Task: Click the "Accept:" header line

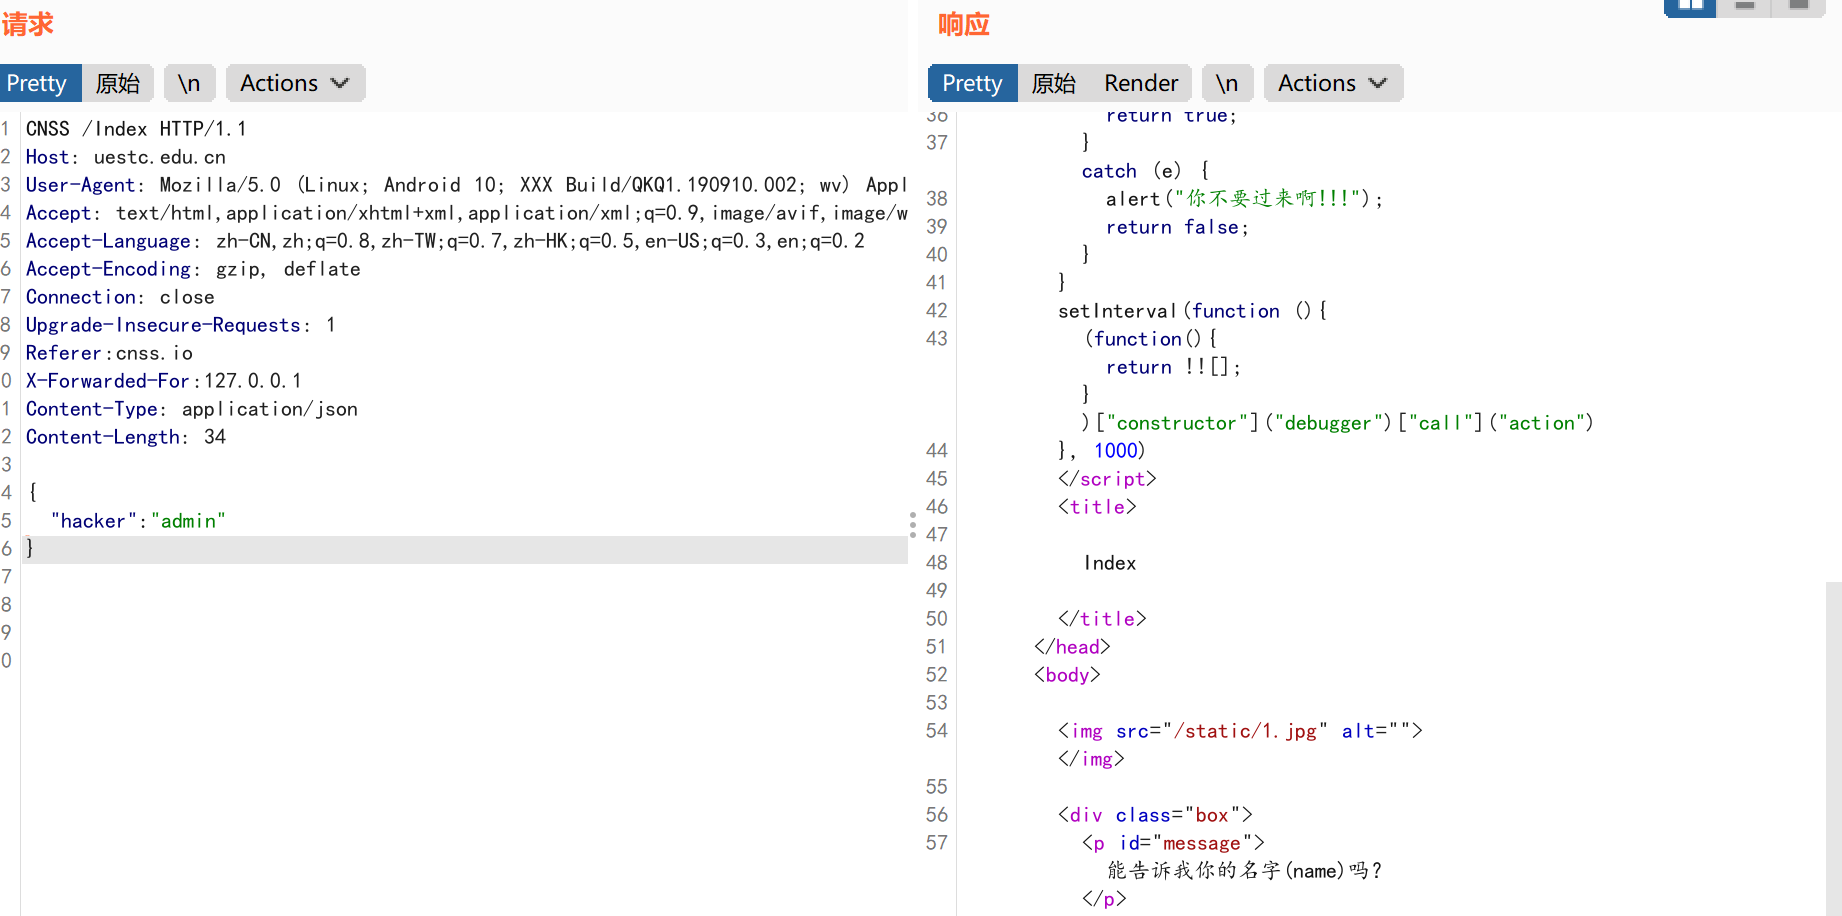Action: pyautogui.click(x=466, y=213)
